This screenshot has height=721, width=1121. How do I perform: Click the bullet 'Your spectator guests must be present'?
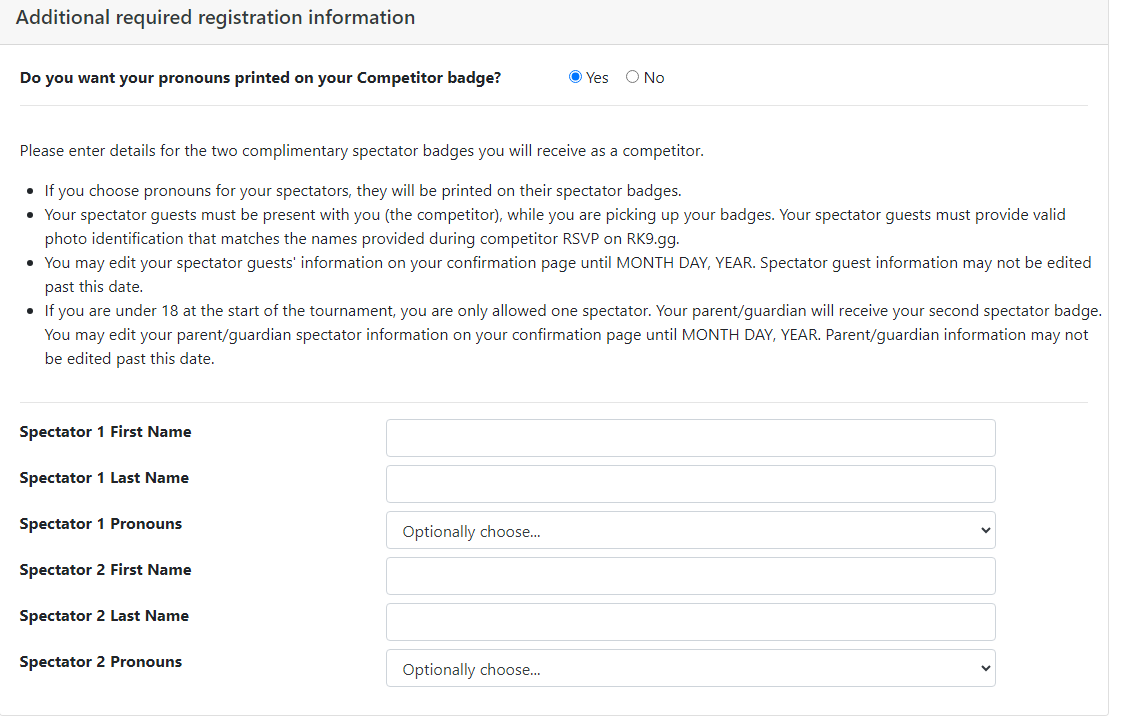coord(555,227)
